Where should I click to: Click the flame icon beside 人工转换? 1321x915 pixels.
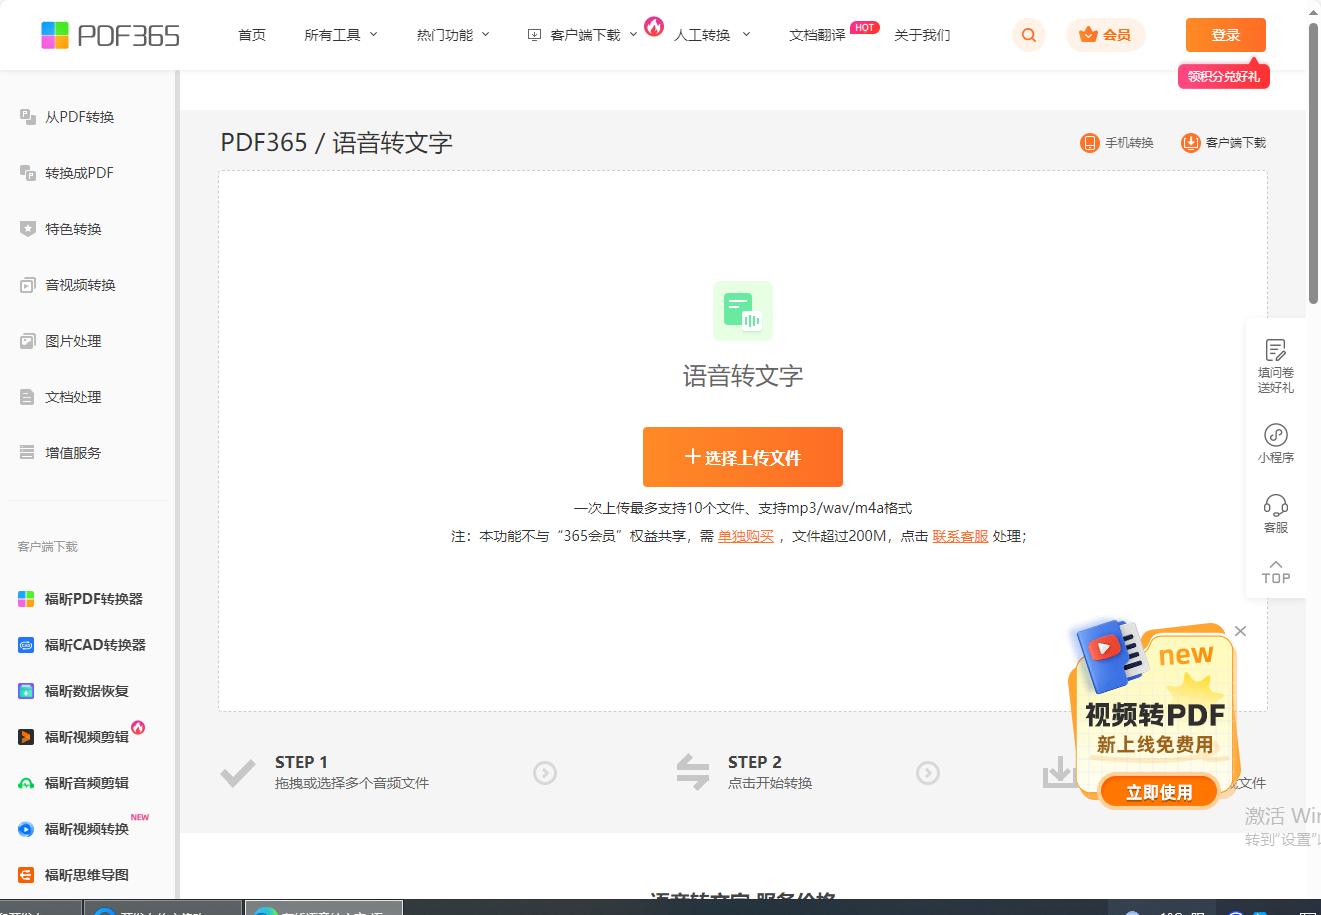(x=654, y=26)
